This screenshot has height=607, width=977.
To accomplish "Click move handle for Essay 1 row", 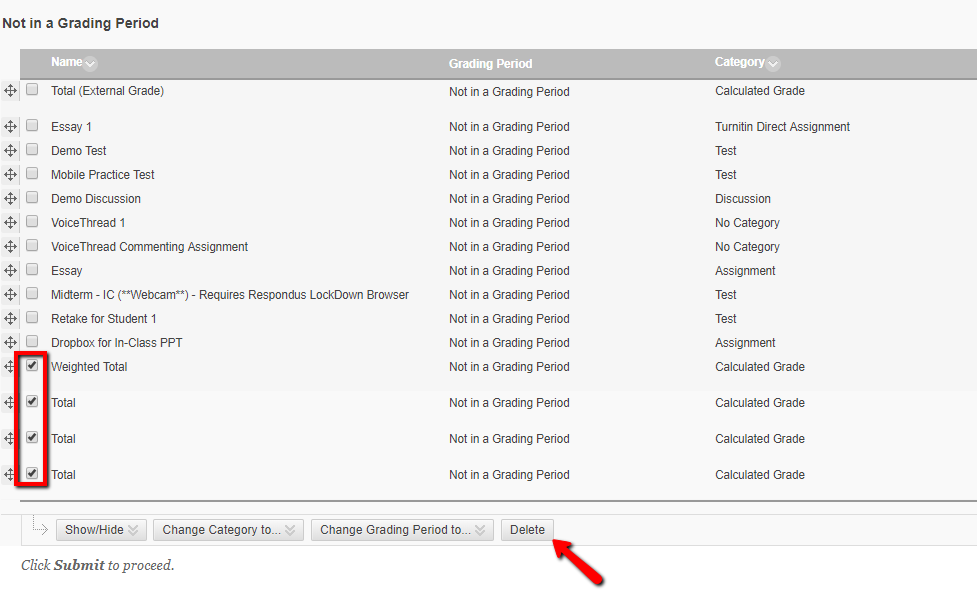I will [x=11, y=127].
